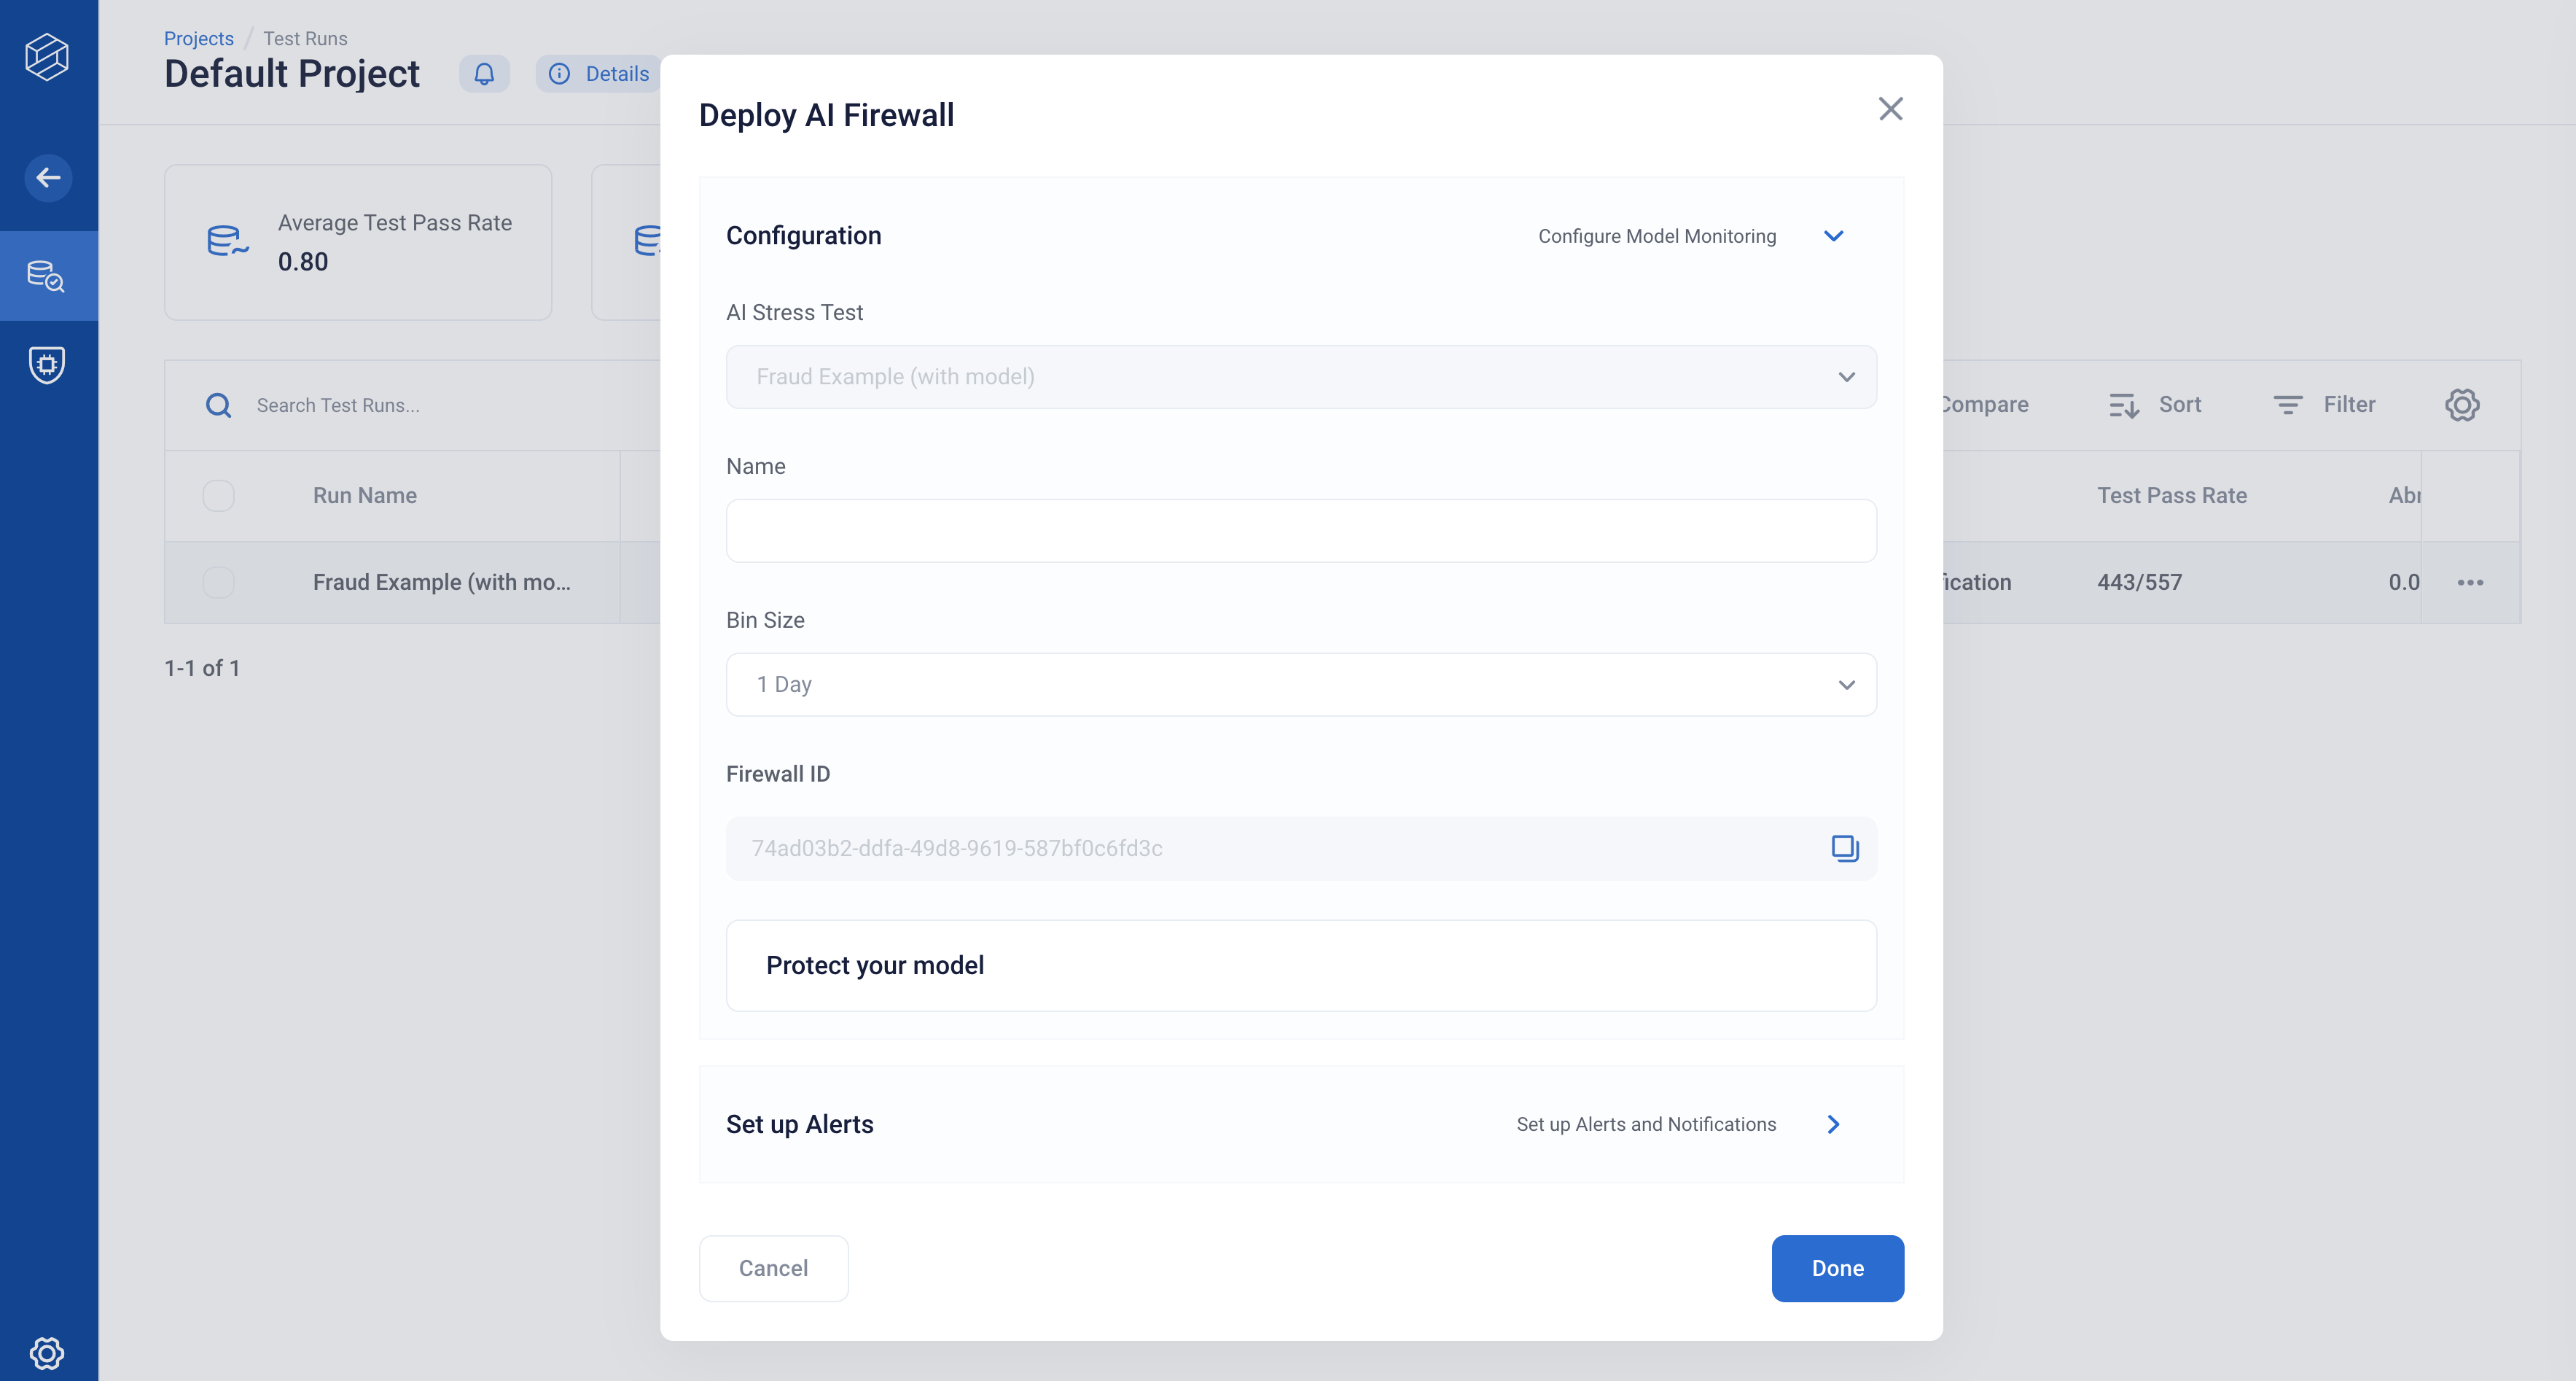This screenshot has height=1381, width=2576.
Task: Close the Deploy AI Firewall dialog
Action: pyautogui.click(x=1890, y=109)
